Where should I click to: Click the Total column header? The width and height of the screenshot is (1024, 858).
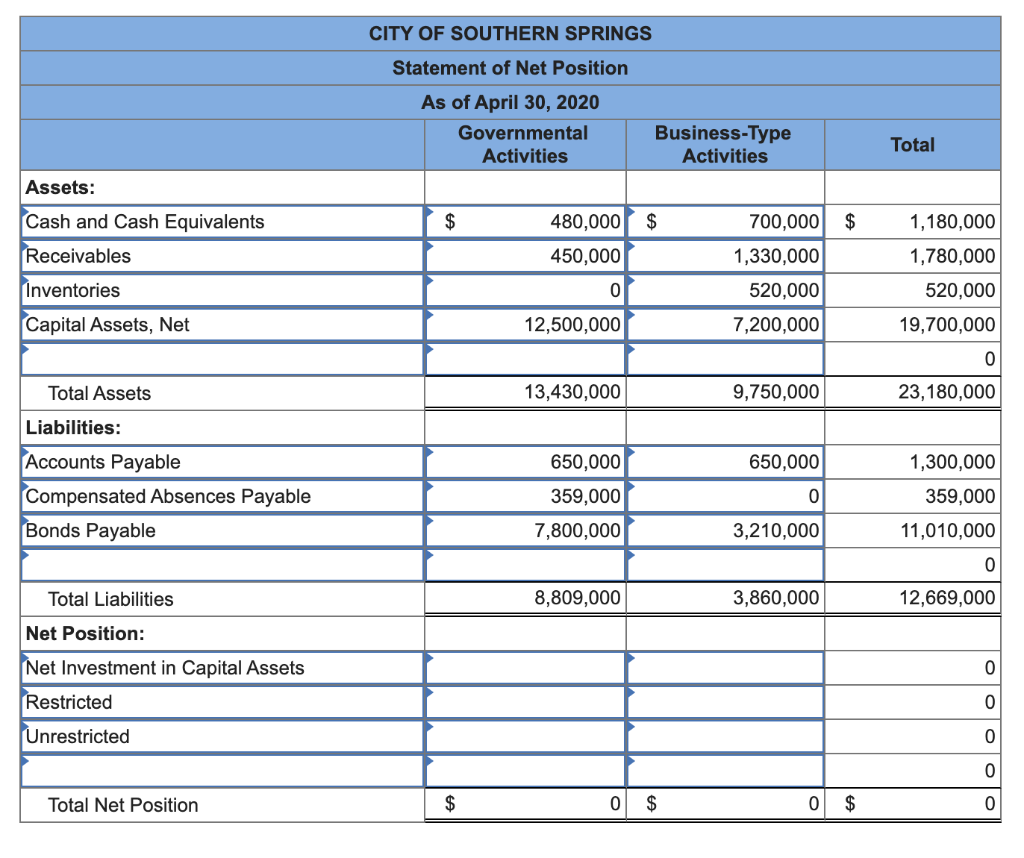(x=912, y=144)
